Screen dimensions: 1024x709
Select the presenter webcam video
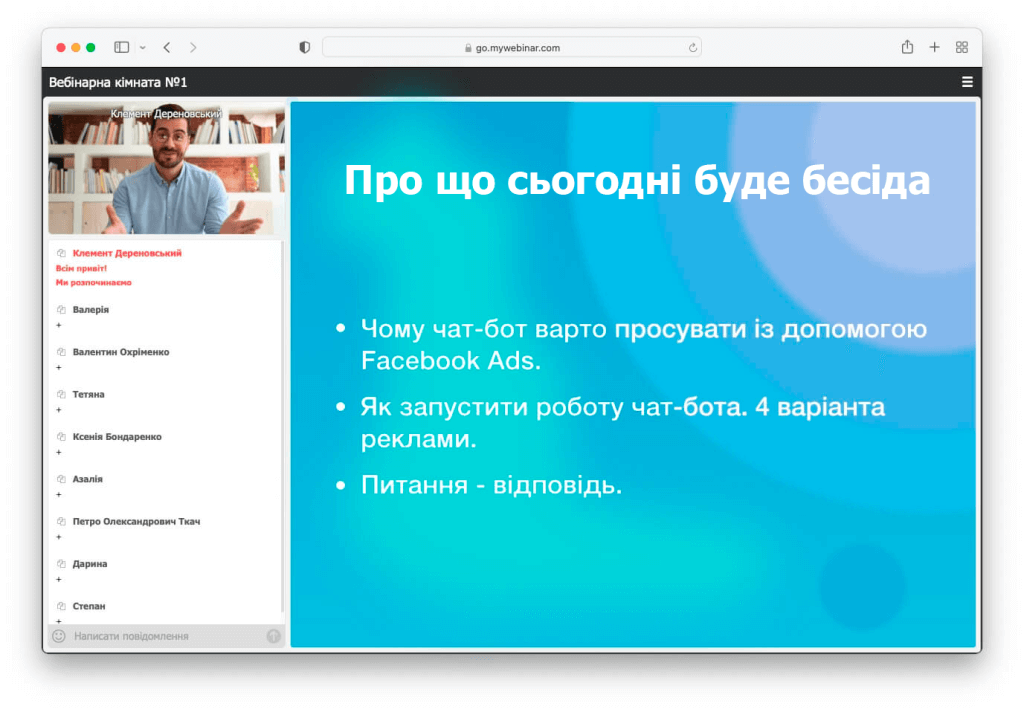click(167, 168)
